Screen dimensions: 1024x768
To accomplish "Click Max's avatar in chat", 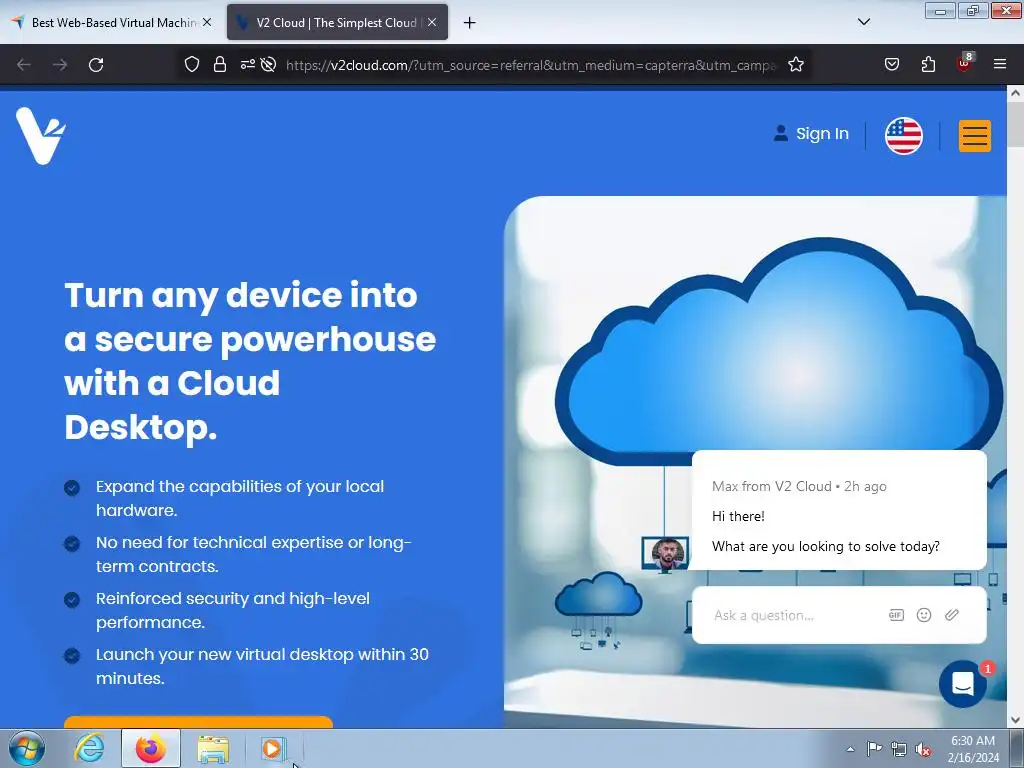I will pyautogui.click(x=667, y=553).
